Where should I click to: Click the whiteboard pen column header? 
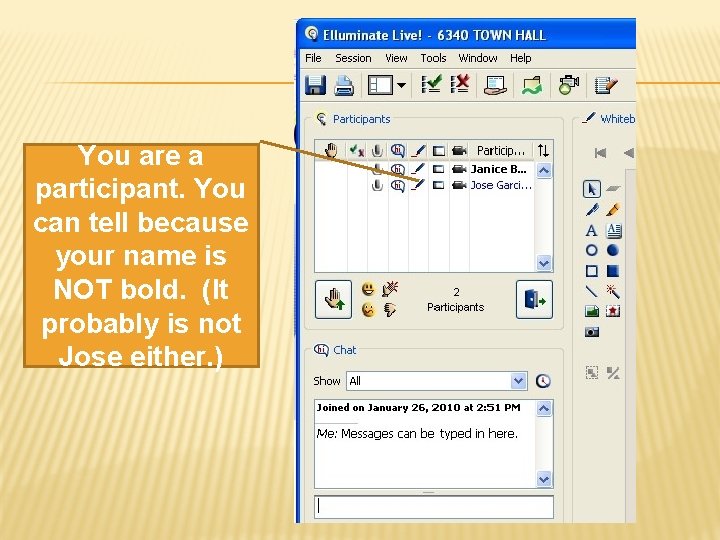(418, 150)
